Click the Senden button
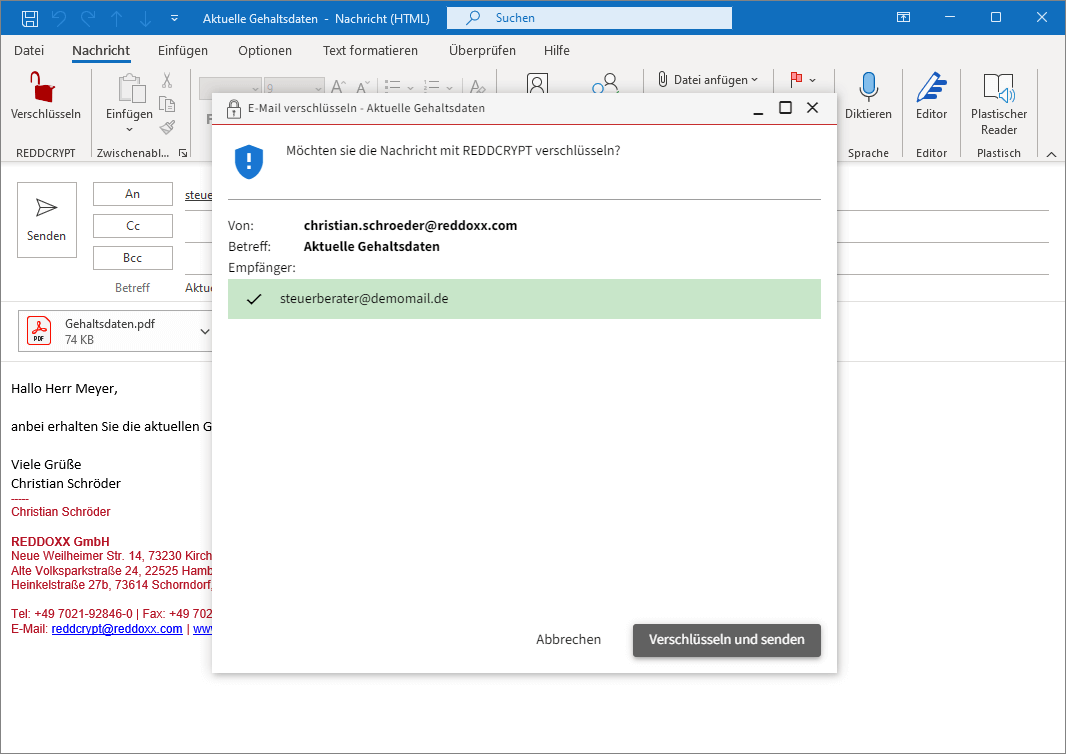Image resolution: width=1066 pixels, height=754 pixels. [x=47, y=220]
